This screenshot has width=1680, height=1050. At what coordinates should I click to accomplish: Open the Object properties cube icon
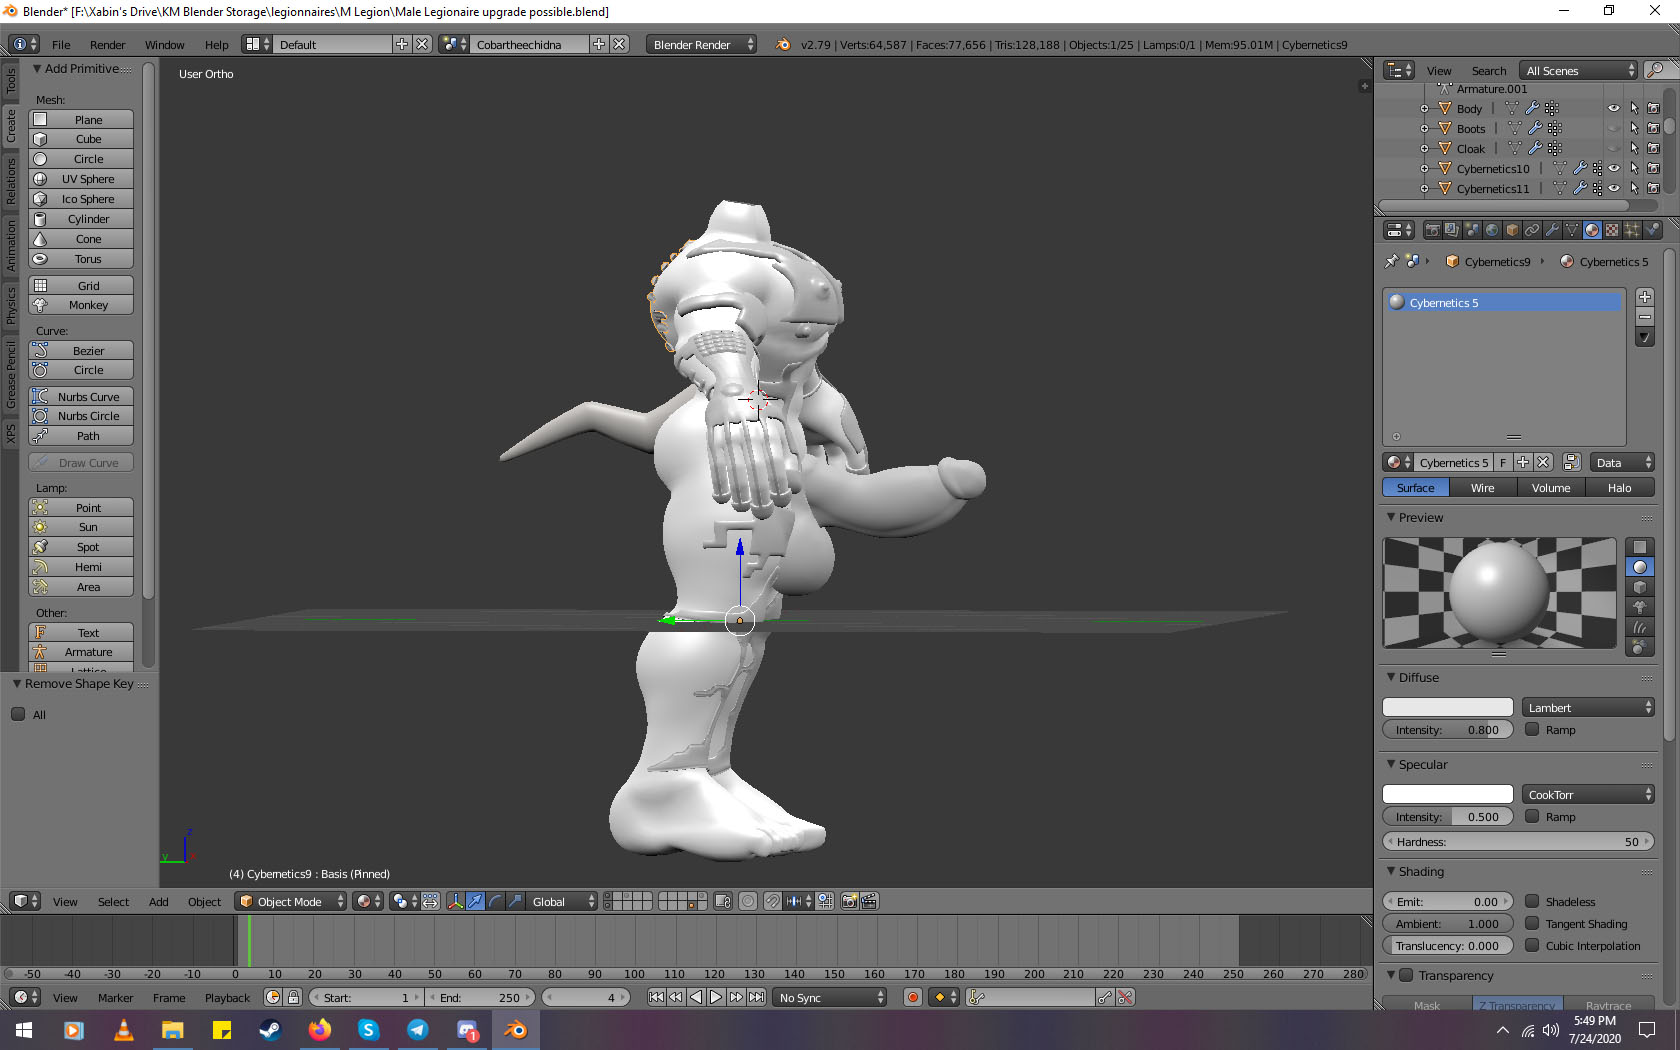click(x=1512, y=230)
